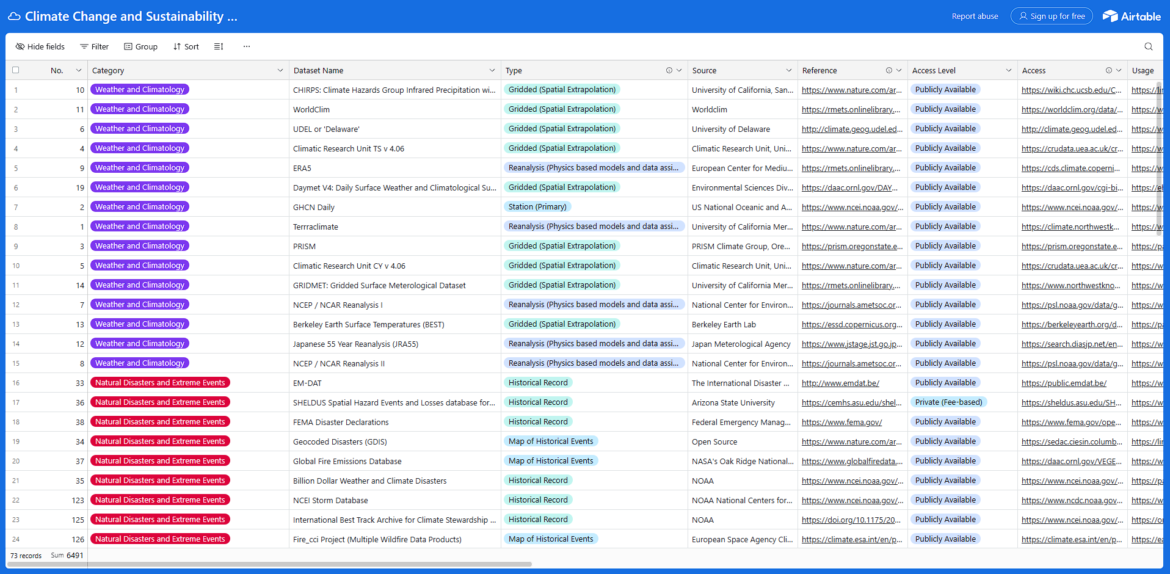Click the Airtable logo
1170x574 pixels.
[1132, 16]
